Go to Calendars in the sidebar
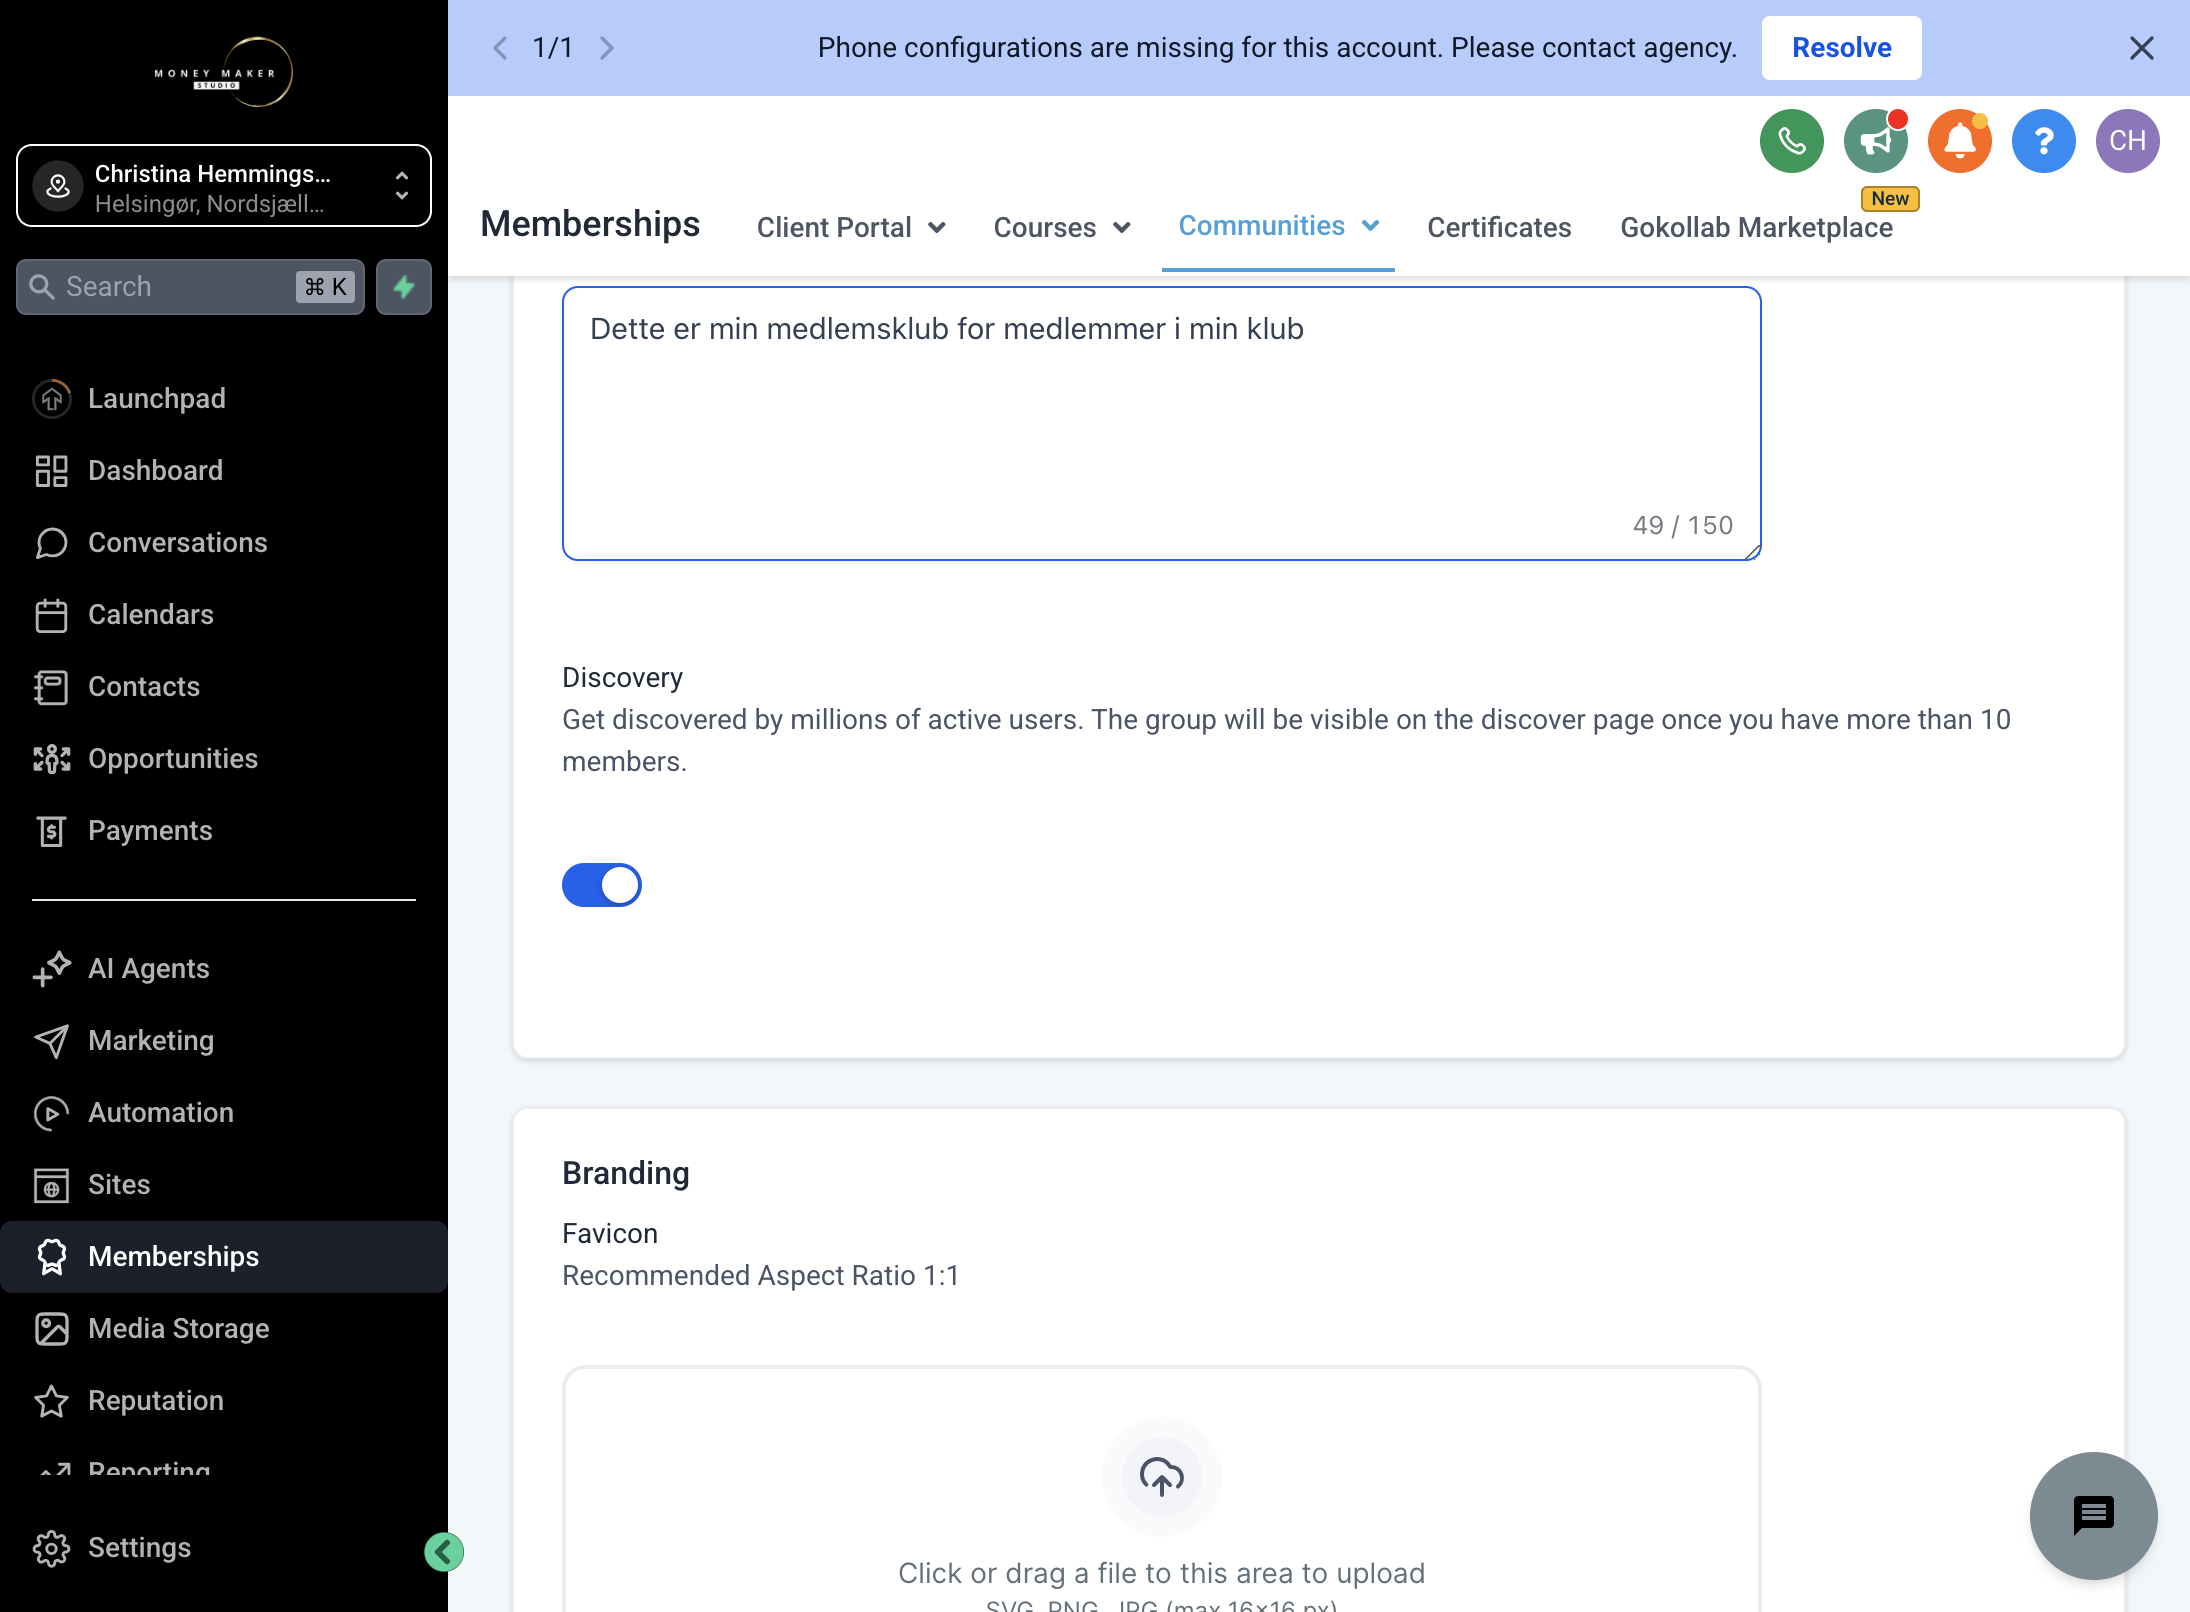Screen dimensions: 2190x1612 tap(224, 614)
